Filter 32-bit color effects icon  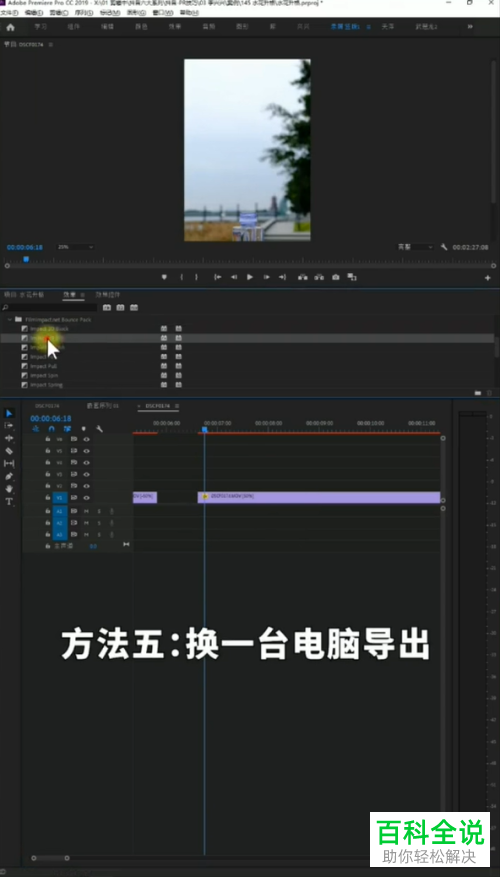(120, 308)
